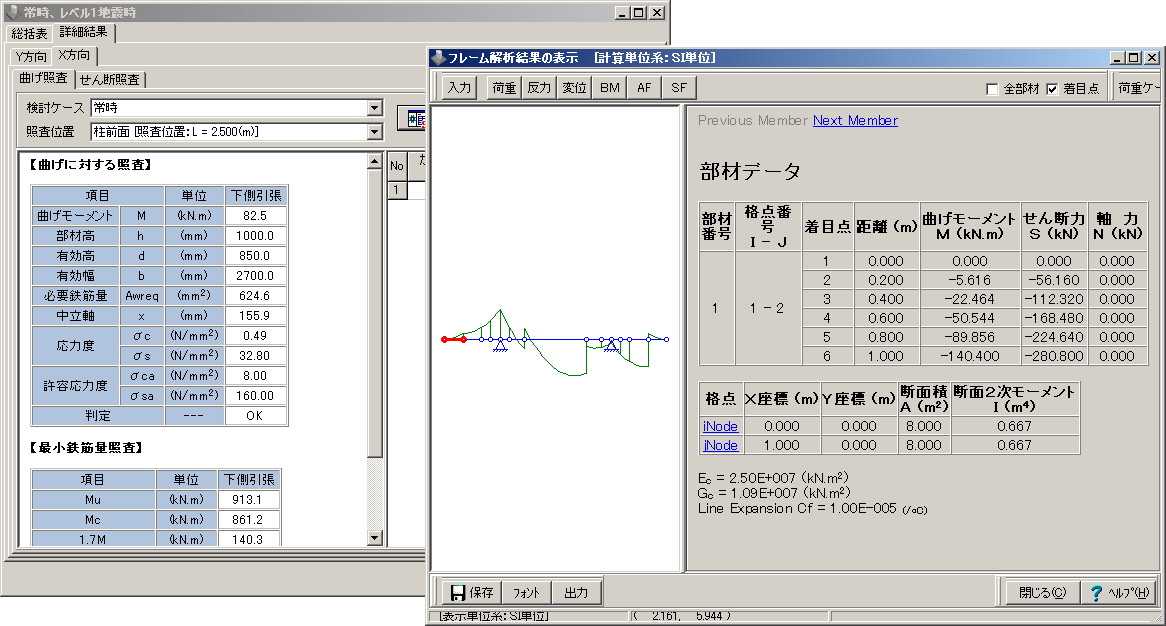Click scroll-up arrow of bending check panel
Screen dimensions: 1166x626
coord(375,161)
